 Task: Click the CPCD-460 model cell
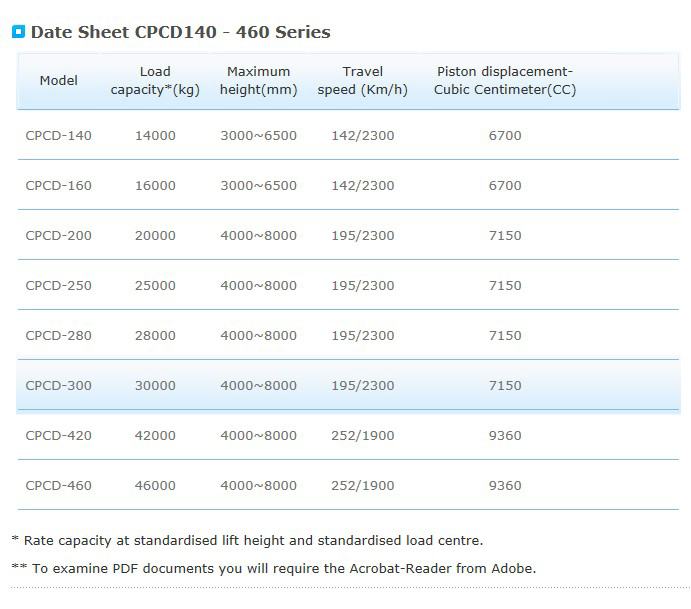[x=59, y=486]
